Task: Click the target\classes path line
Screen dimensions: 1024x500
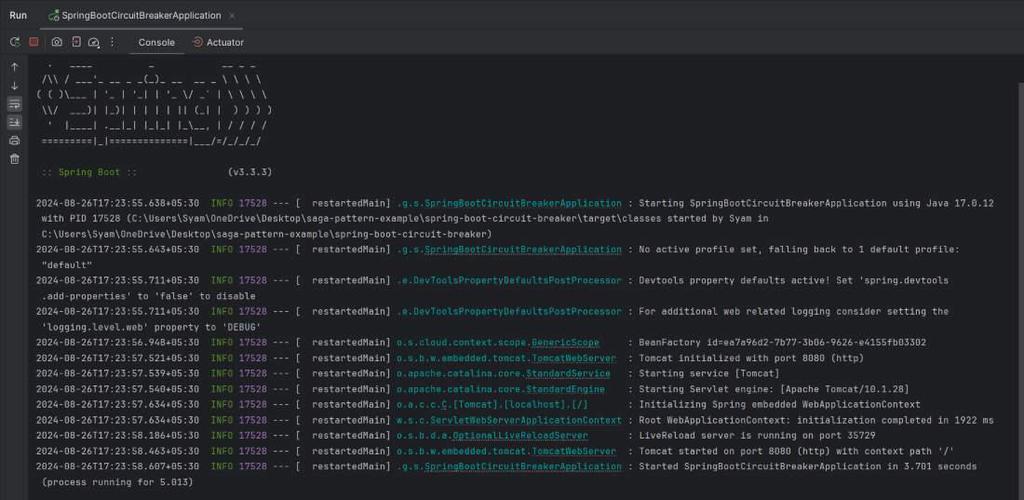Action: [405, 219]
